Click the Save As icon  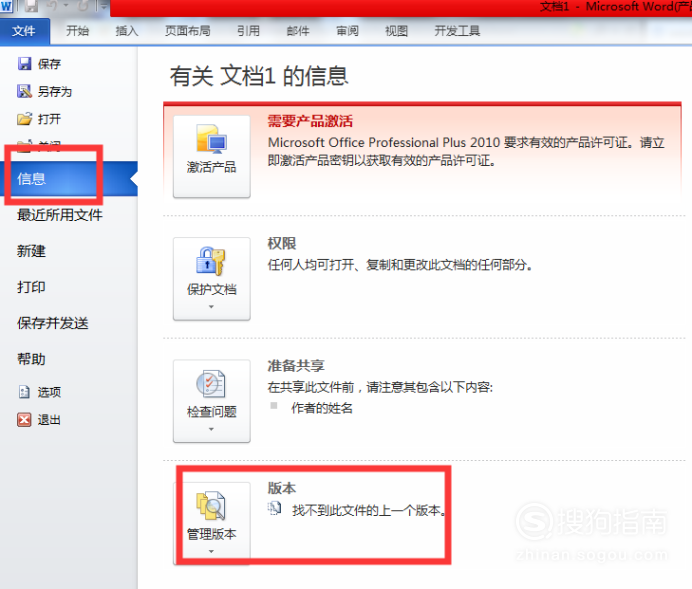[24, 91]
